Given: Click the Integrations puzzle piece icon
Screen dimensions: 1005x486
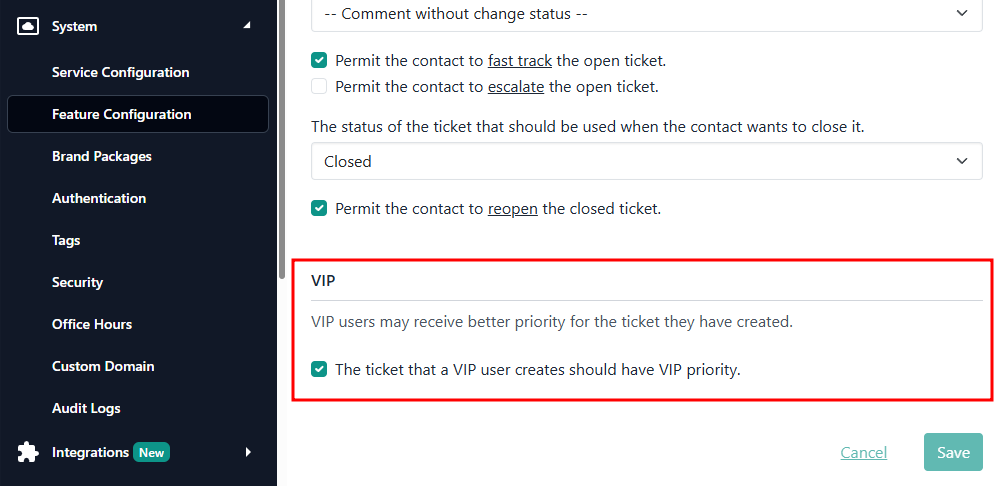Looking at the screenshot, I should click(28, 452).
